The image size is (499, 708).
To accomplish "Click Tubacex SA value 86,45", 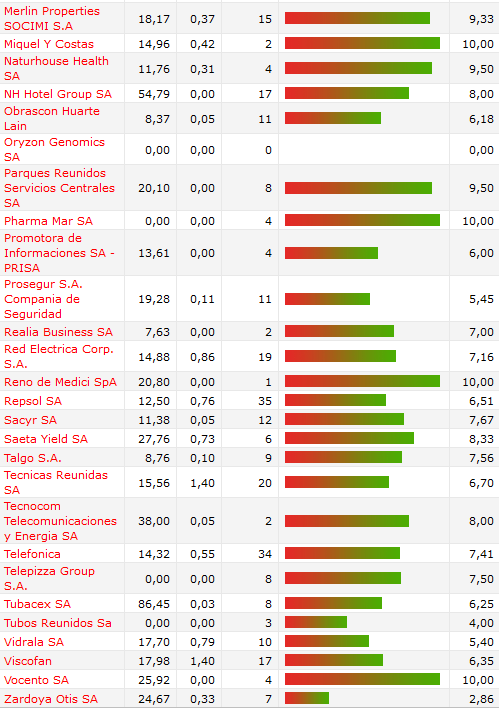I will point(154,604).
